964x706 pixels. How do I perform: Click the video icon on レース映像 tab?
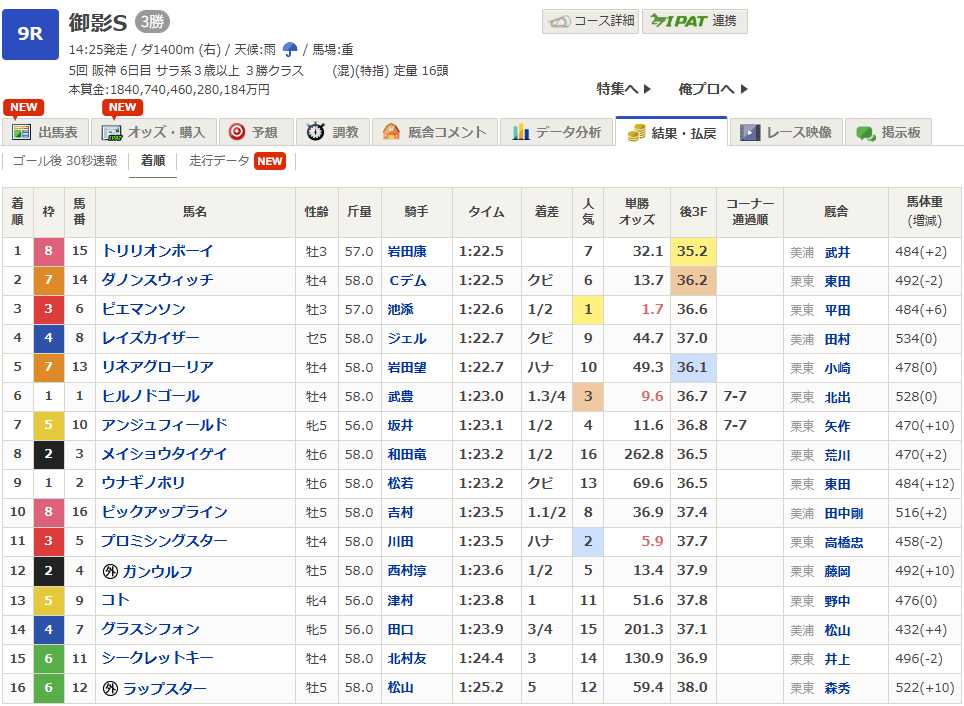tap(749, 132)
